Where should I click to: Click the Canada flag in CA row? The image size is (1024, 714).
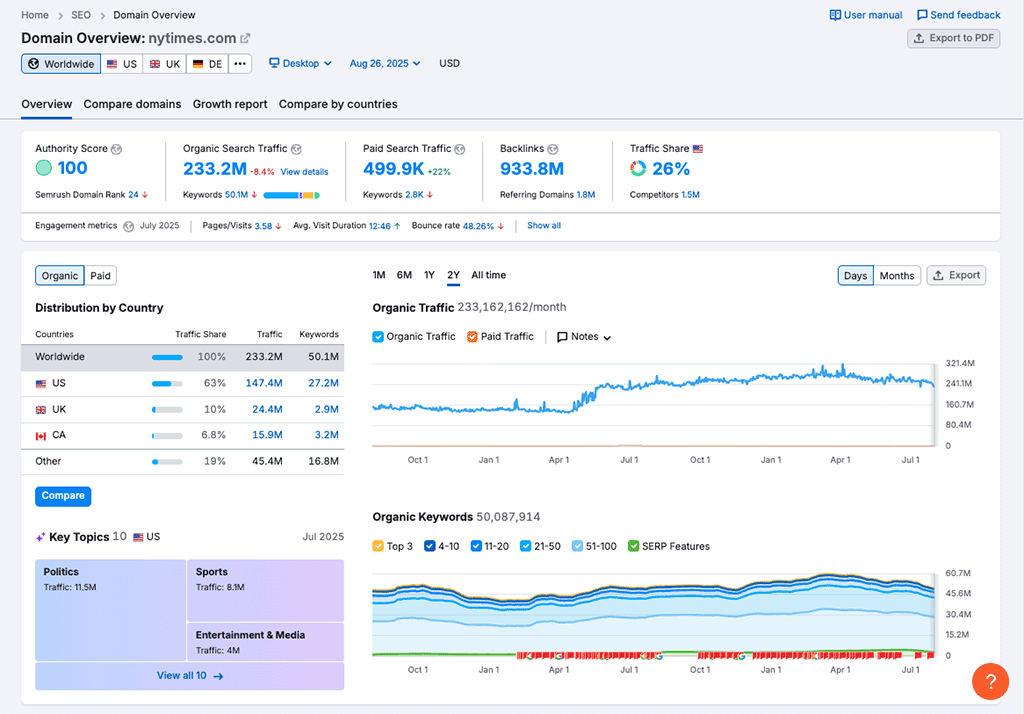coord(40,436)
